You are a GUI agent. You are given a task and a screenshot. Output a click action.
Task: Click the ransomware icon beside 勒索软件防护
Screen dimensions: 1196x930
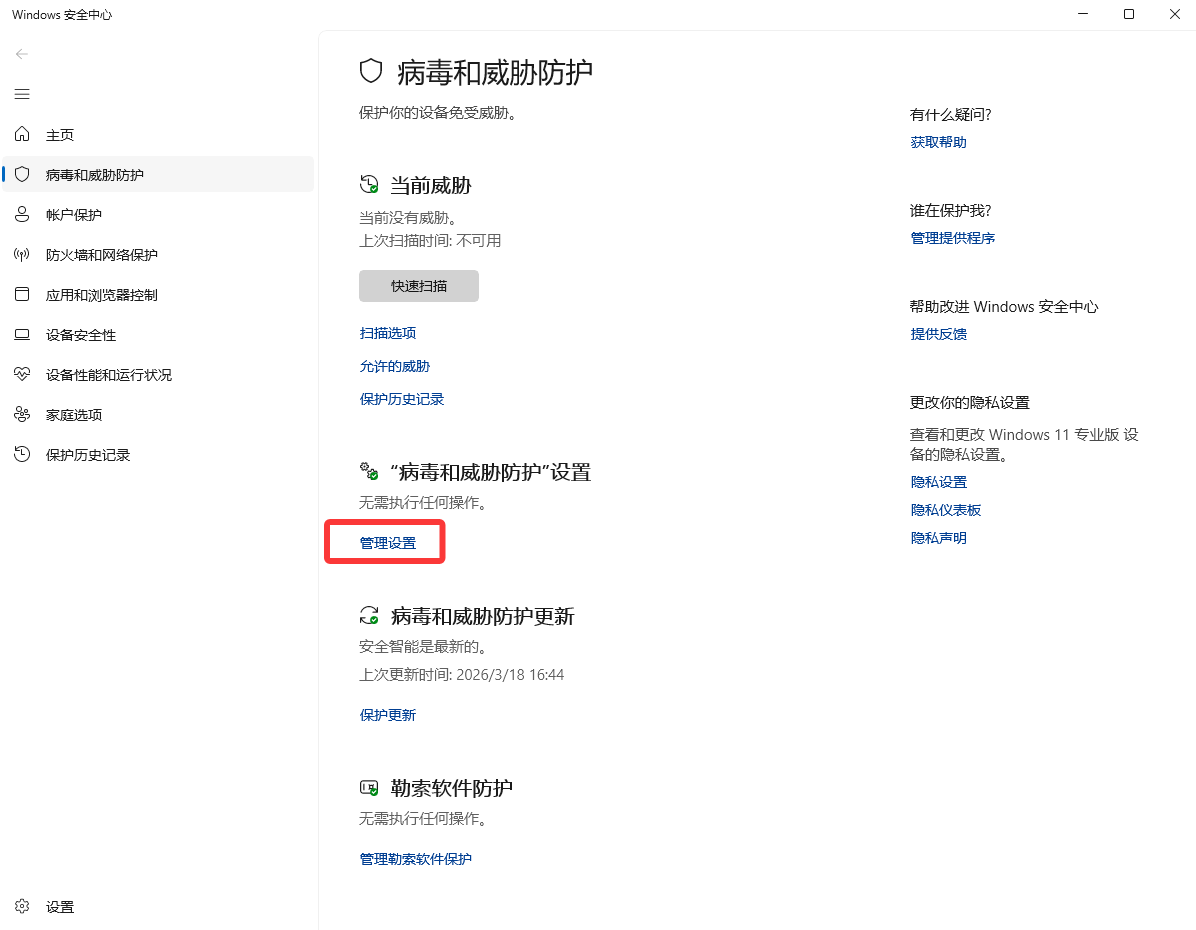tap(369, 787)
